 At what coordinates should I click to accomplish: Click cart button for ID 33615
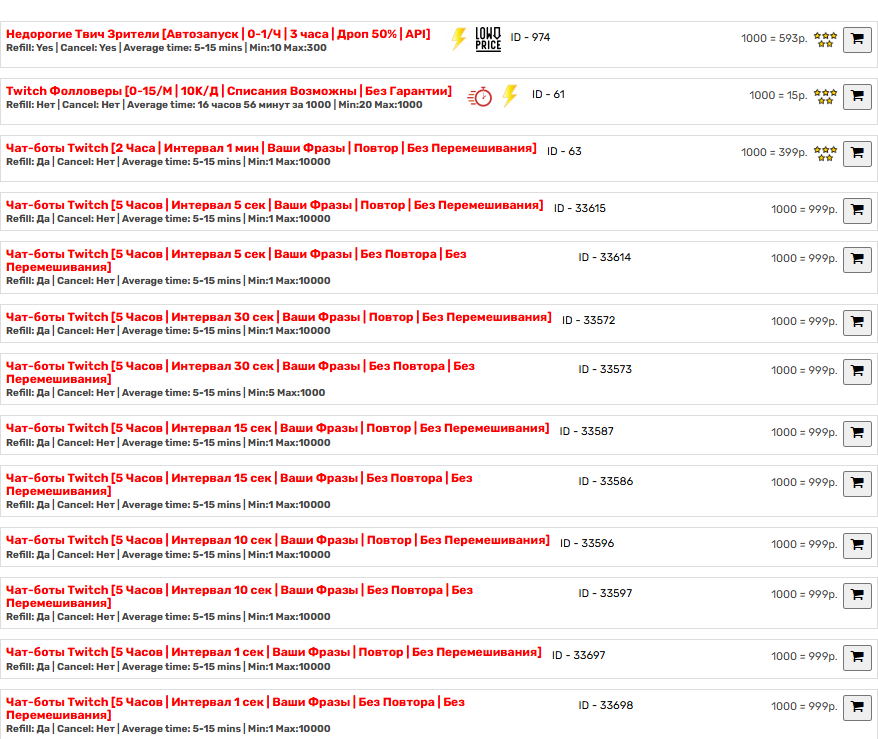[857, 211]
